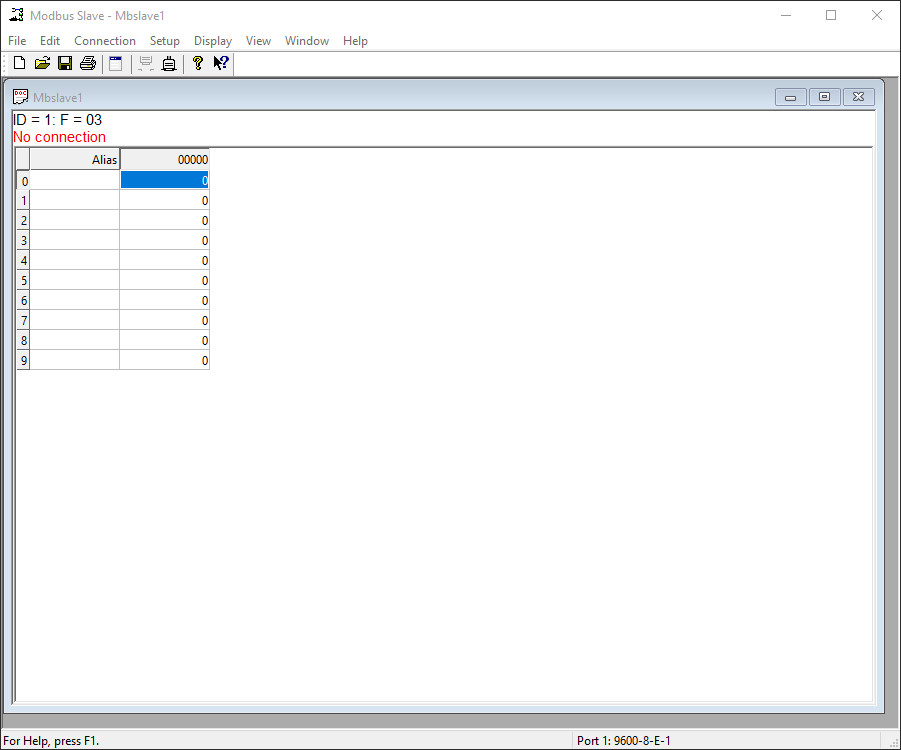Close the Mbslave1 child window
Viewport: 901px width, 750px height.
click(858, 97)
